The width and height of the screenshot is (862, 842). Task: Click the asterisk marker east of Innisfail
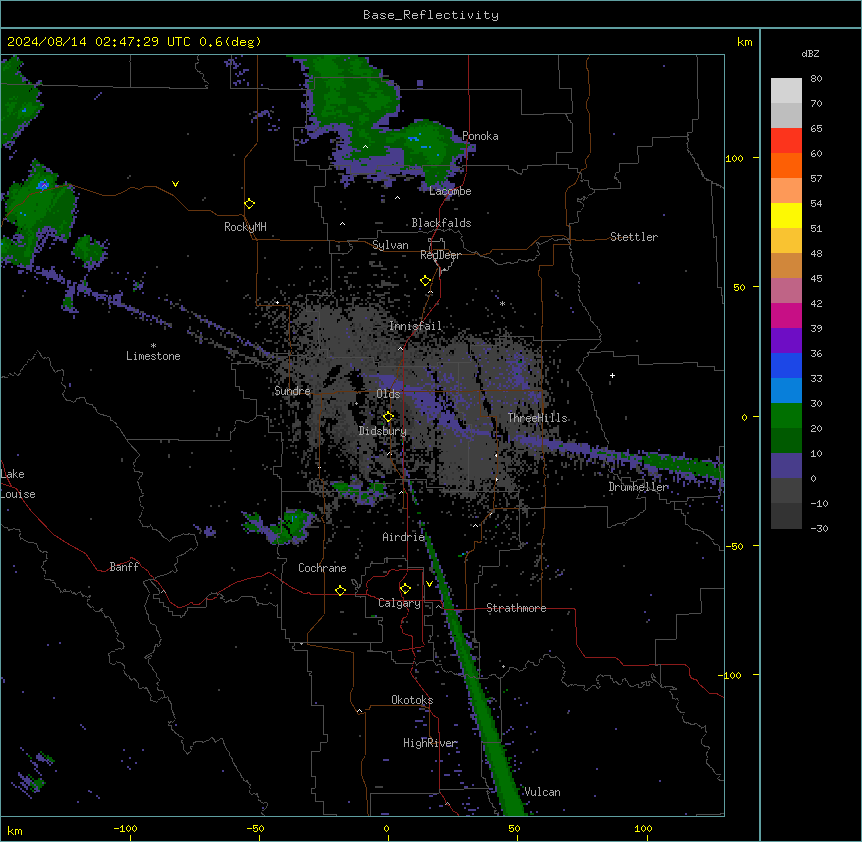502,303
